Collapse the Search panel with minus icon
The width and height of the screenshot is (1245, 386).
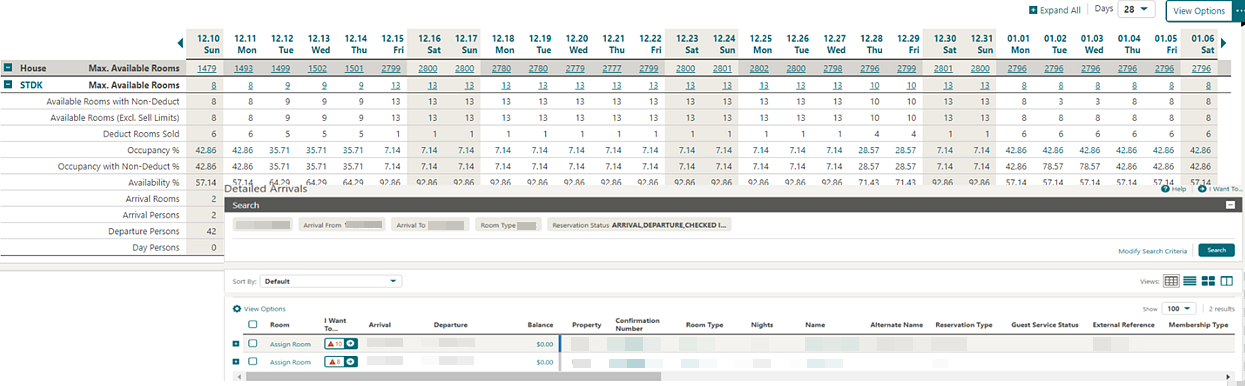pos(1230,205)
